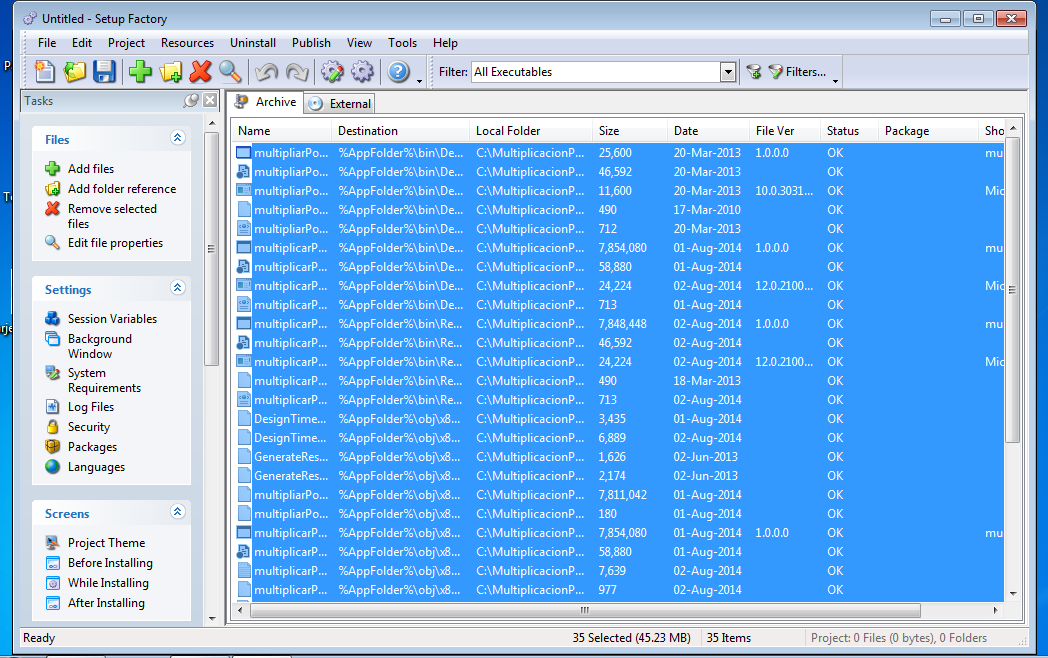Click the Filters... button
The height and width of the screenshot is (658, 1048).
pyautogui.click(x=797, y=72)
